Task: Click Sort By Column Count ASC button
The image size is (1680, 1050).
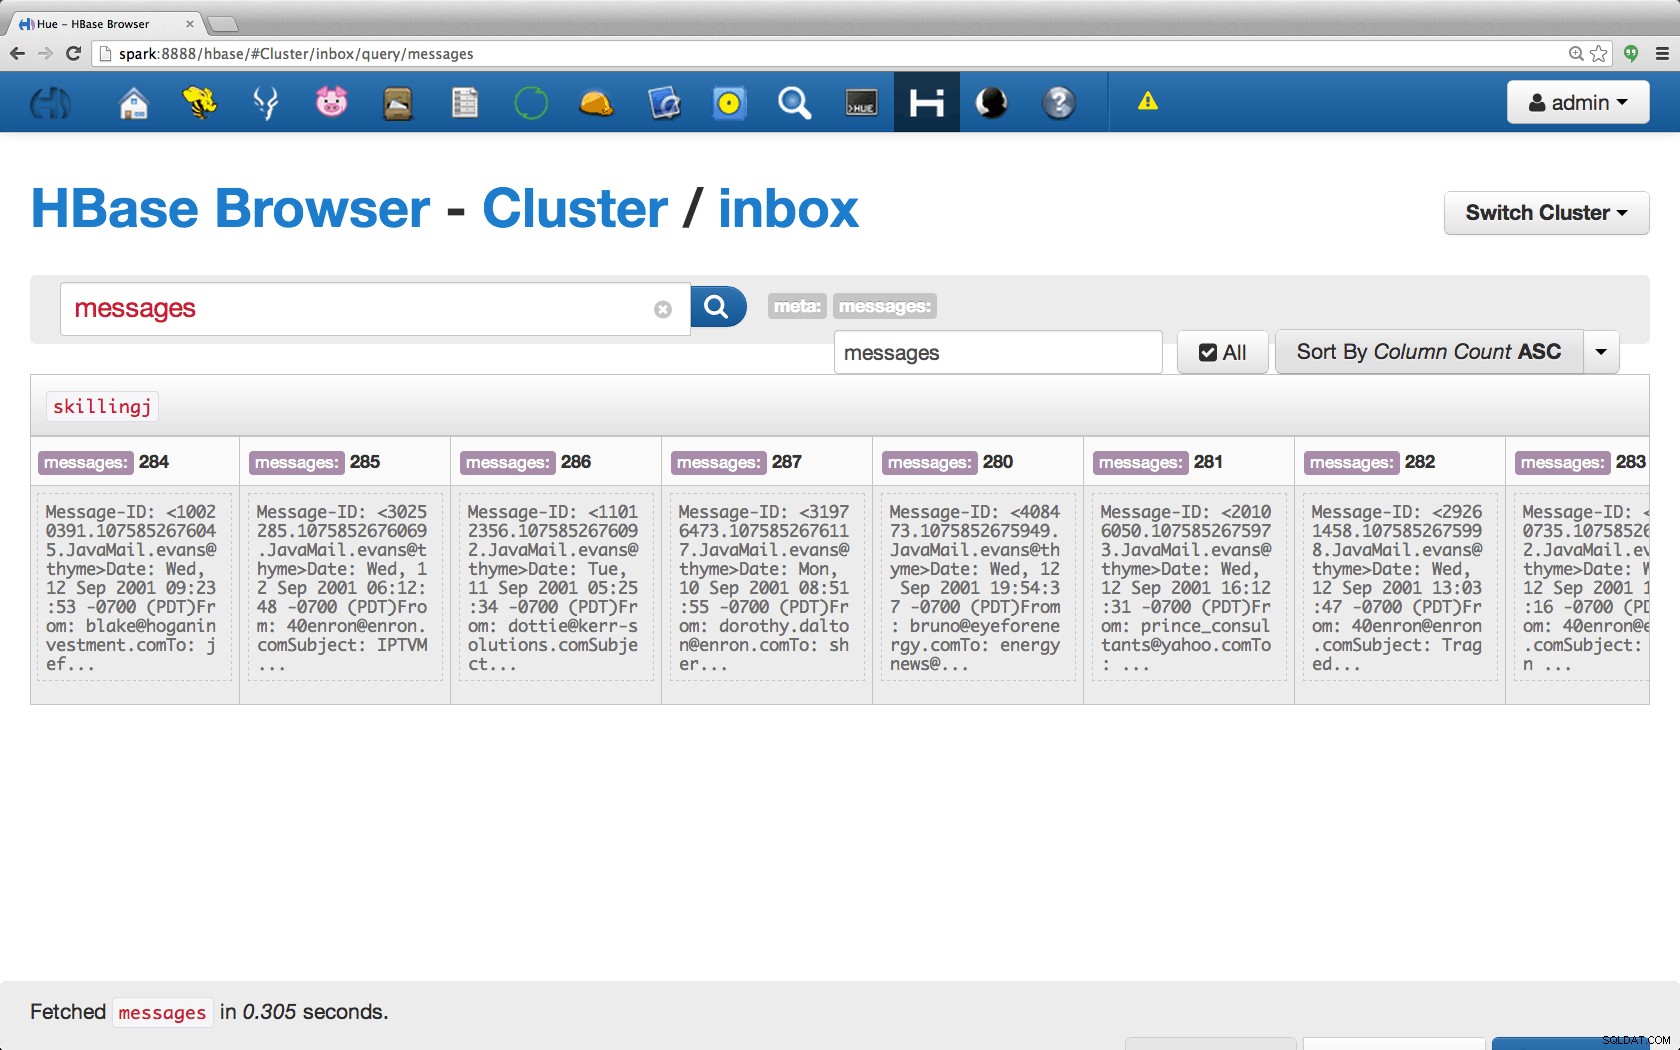Action: point(1429,352)
